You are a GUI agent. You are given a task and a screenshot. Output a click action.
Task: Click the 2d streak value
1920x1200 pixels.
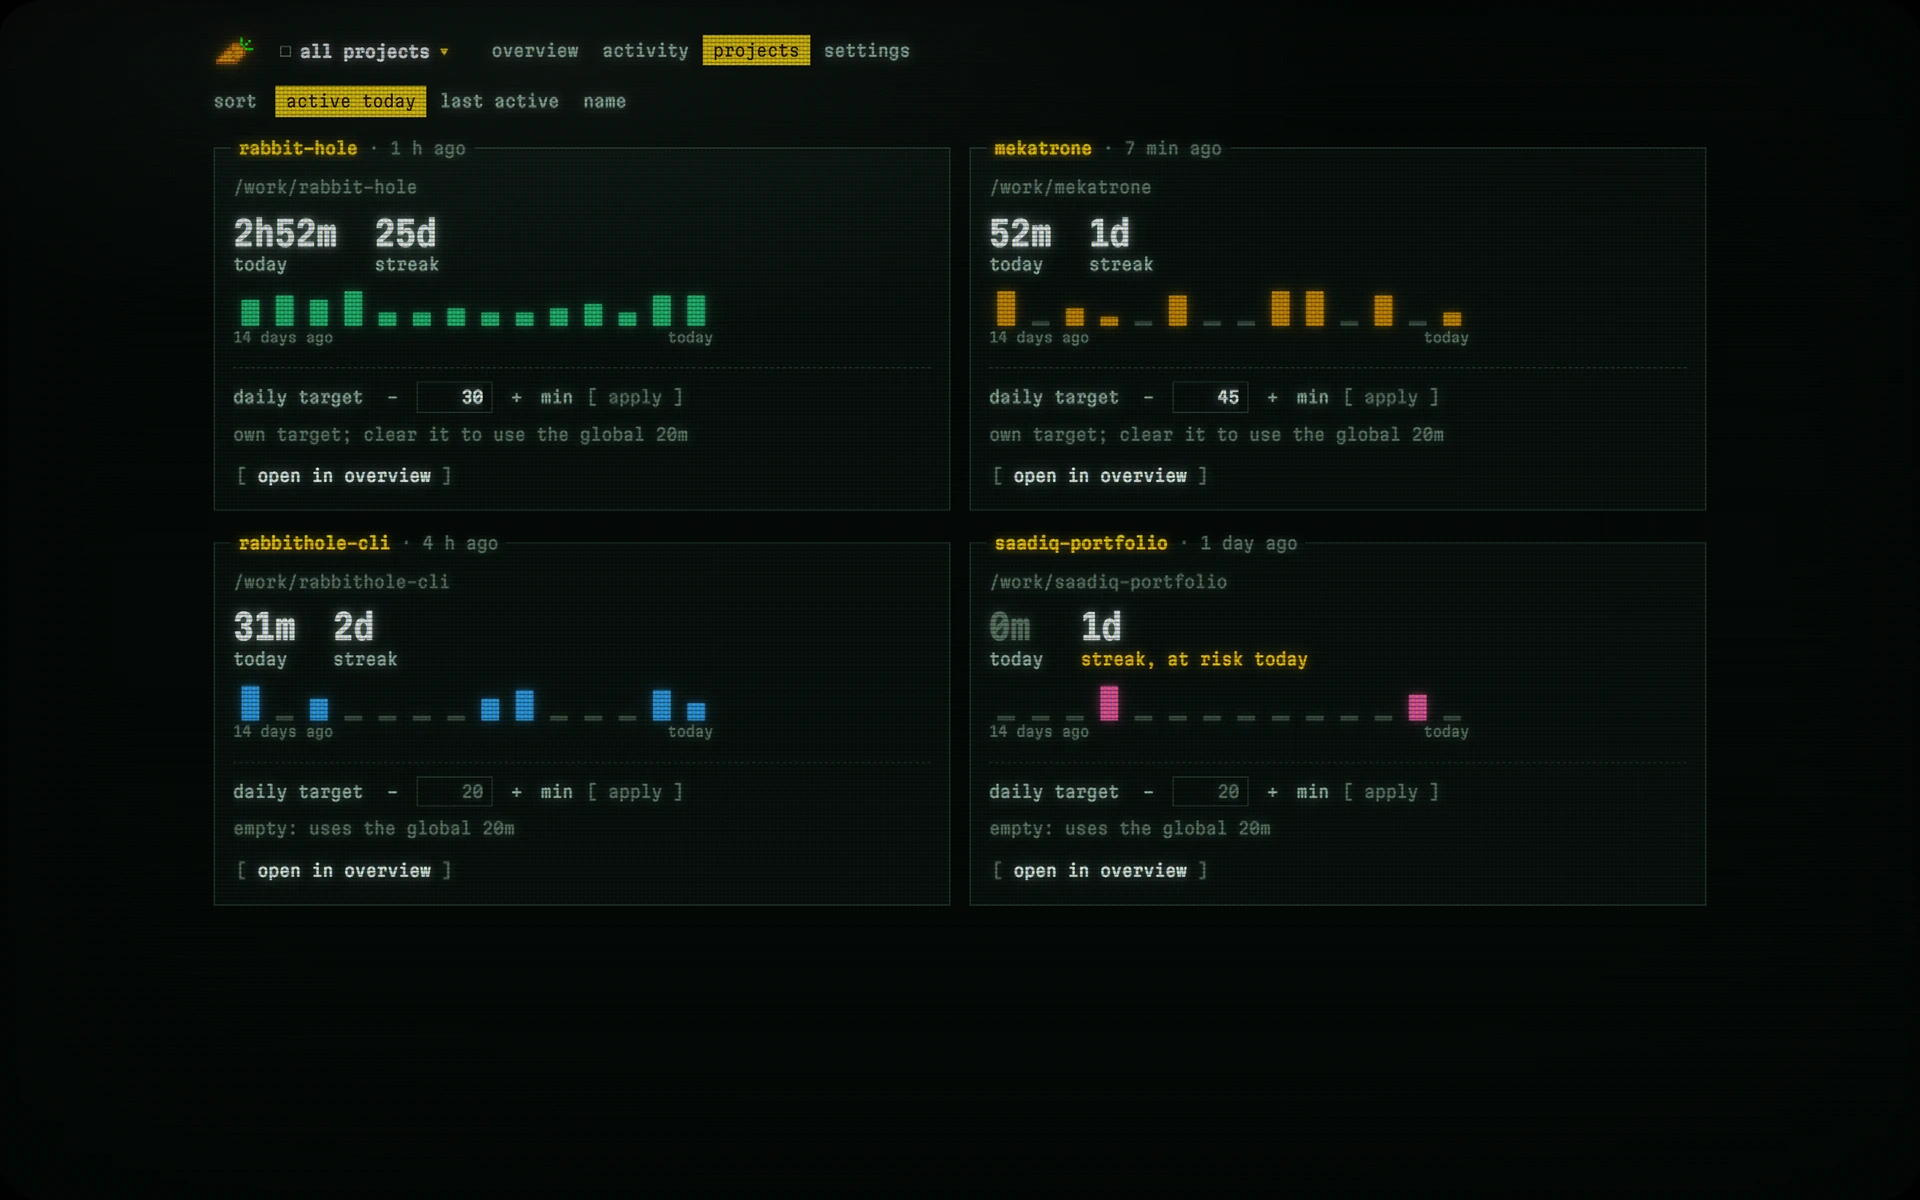[353, 627]
